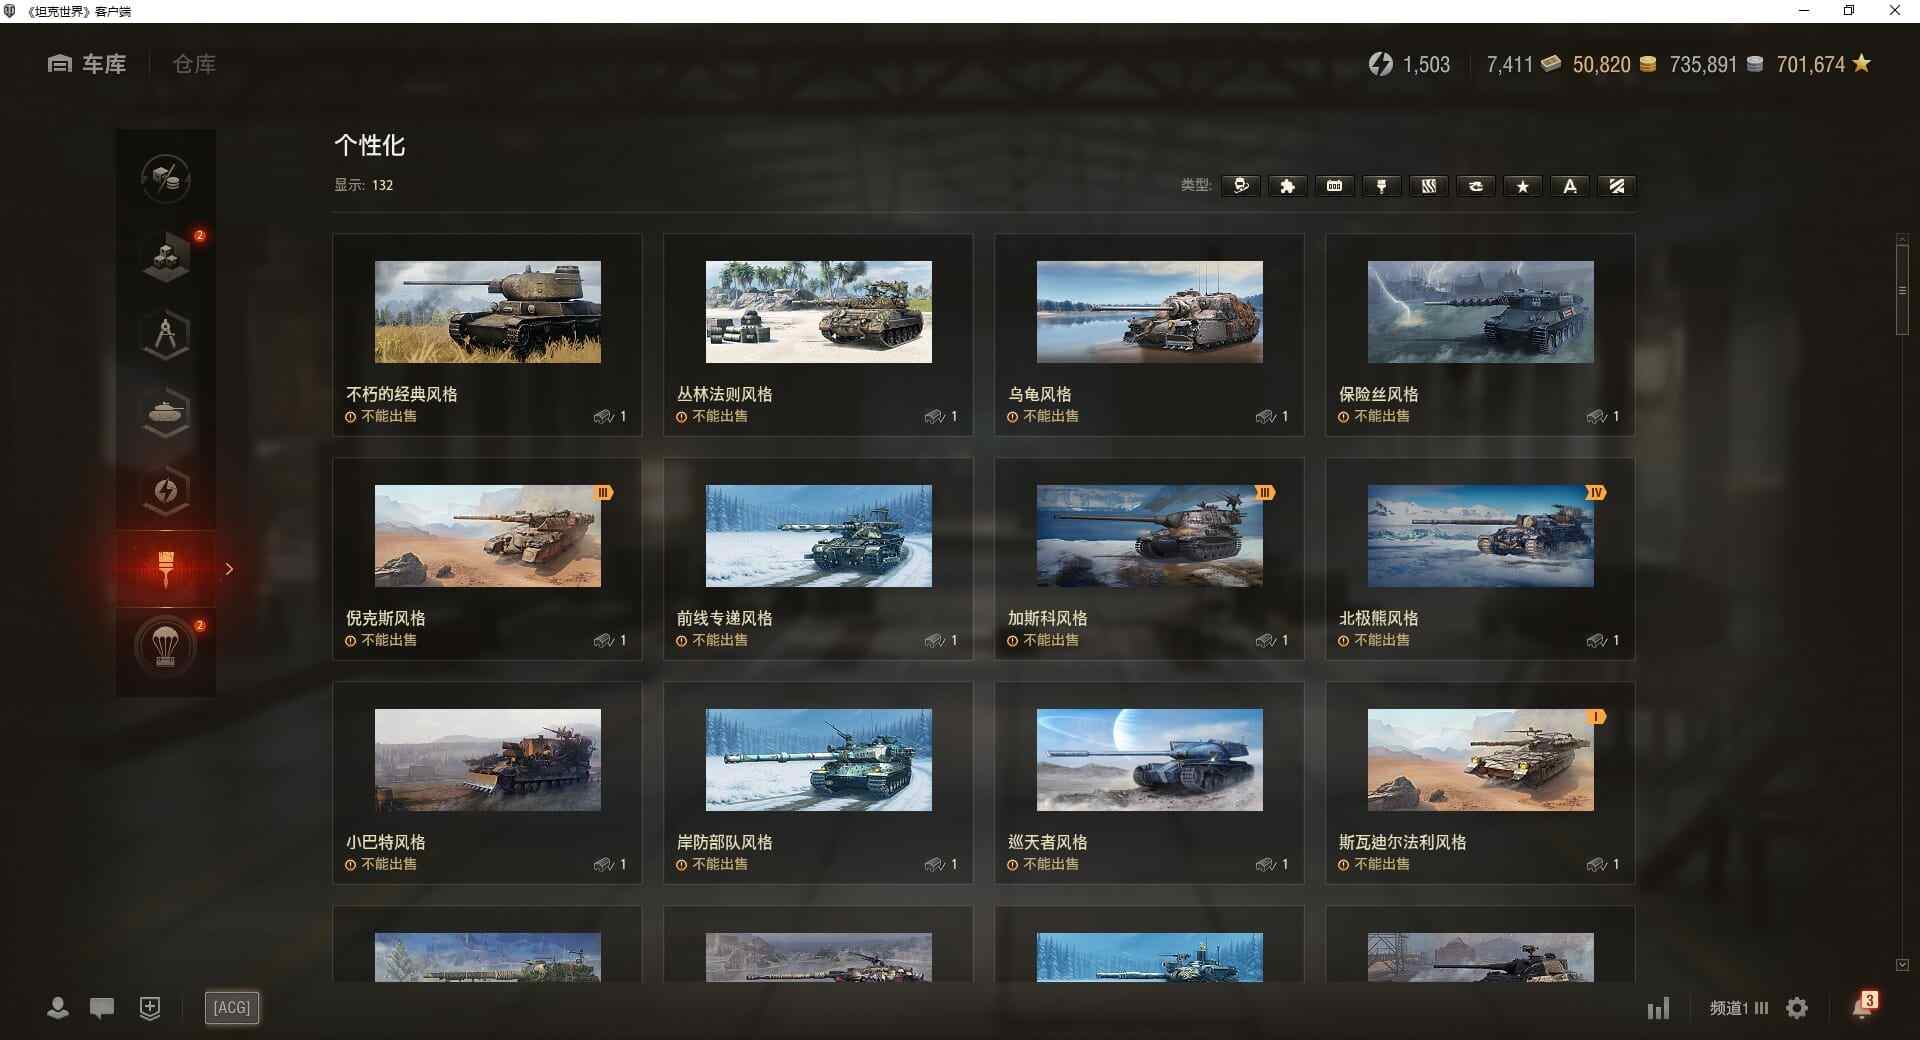Select the tank vehicles section in sidebar
1920x1040 pixels.
pyautogui.click(x=166, y=413)
